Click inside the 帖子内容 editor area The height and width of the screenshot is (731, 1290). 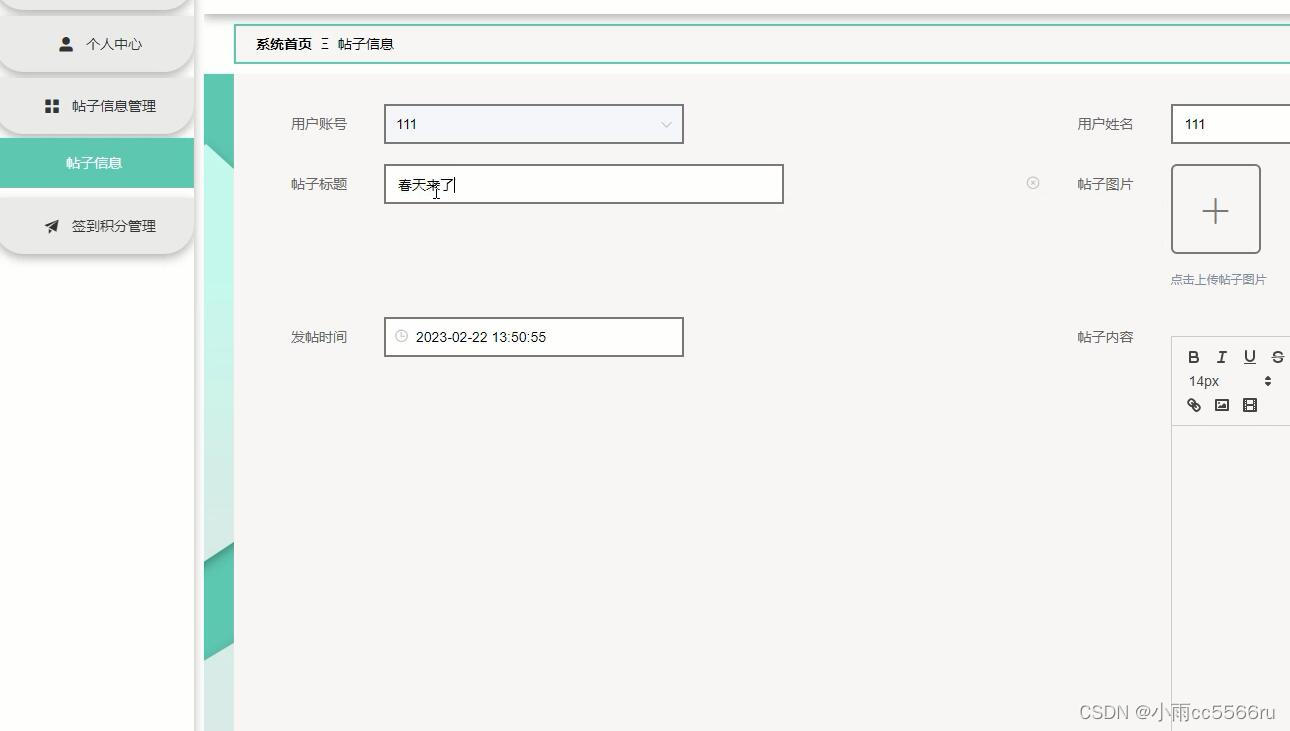click(x=1231, y=578)
